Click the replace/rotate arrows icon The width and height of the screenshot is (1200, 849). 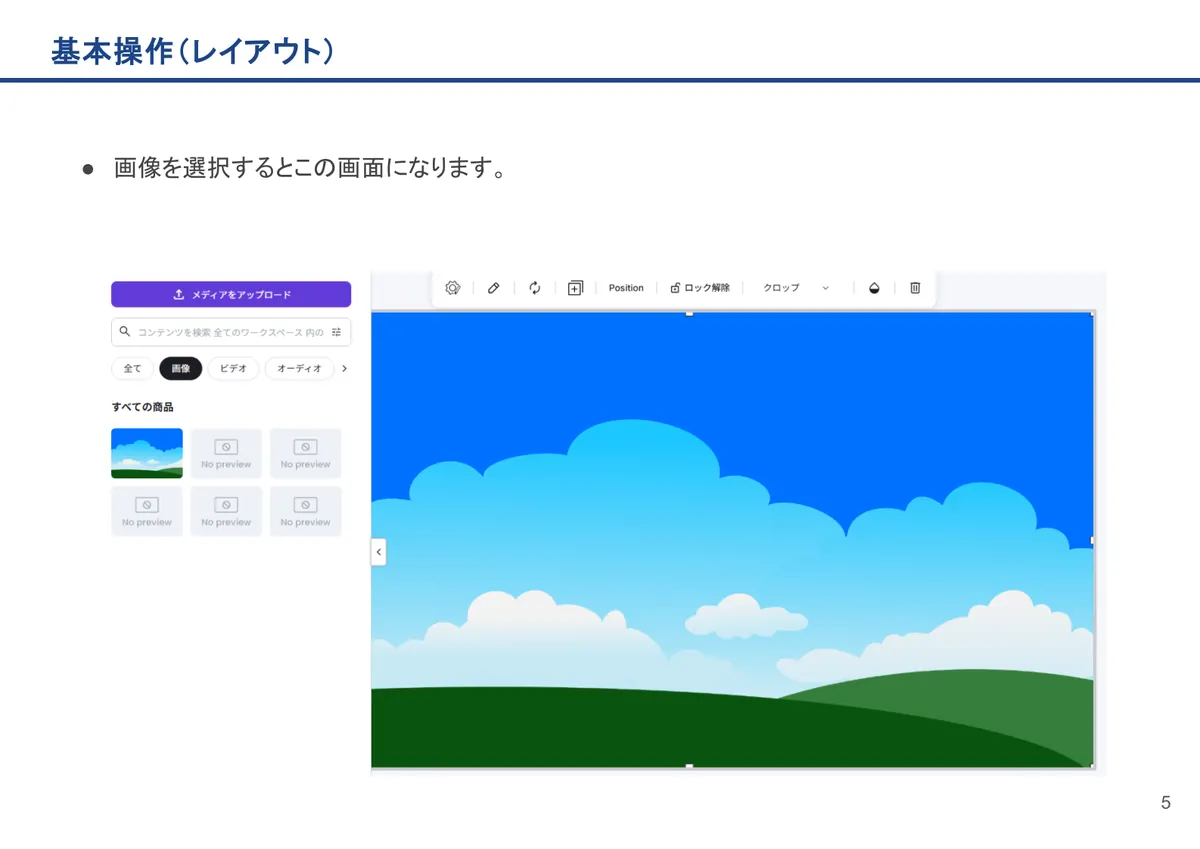tap(535, 288)
